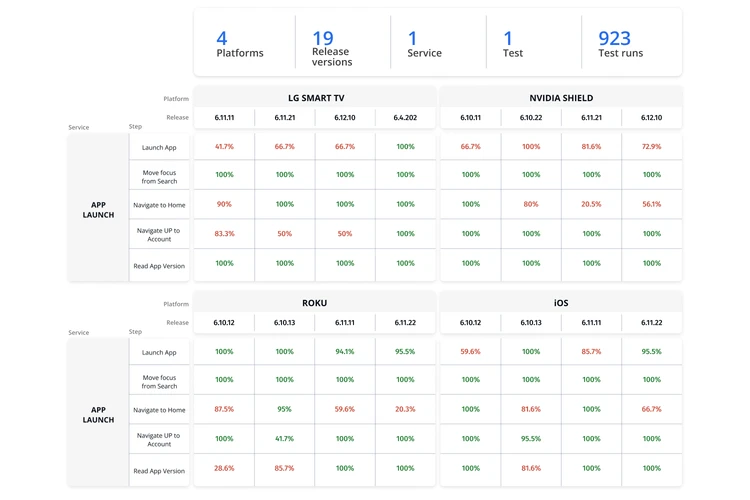The image size is (750, 500).
Task: Choose NVIDIA Shield release 6.10.11
Action: pos(471,117)
